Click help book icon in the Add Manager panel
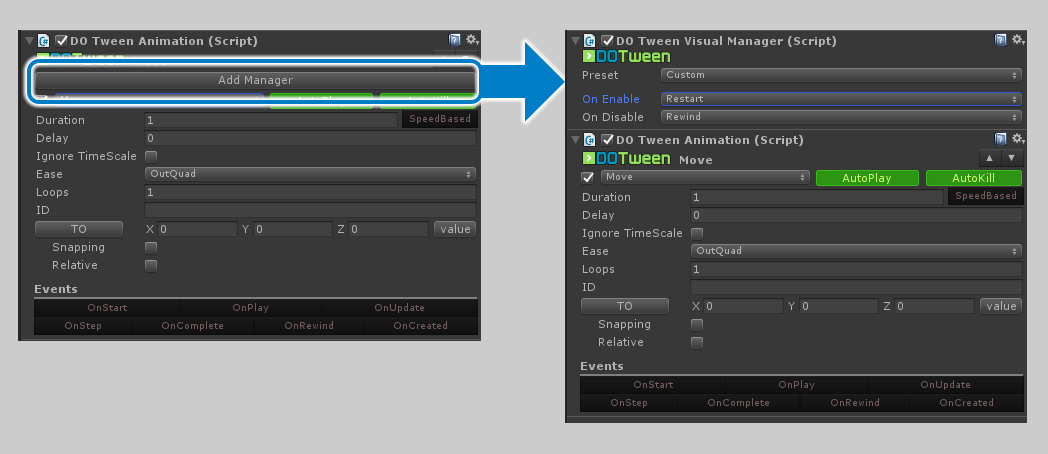Viewport: 1048px width, 454px height. (455, 40)
